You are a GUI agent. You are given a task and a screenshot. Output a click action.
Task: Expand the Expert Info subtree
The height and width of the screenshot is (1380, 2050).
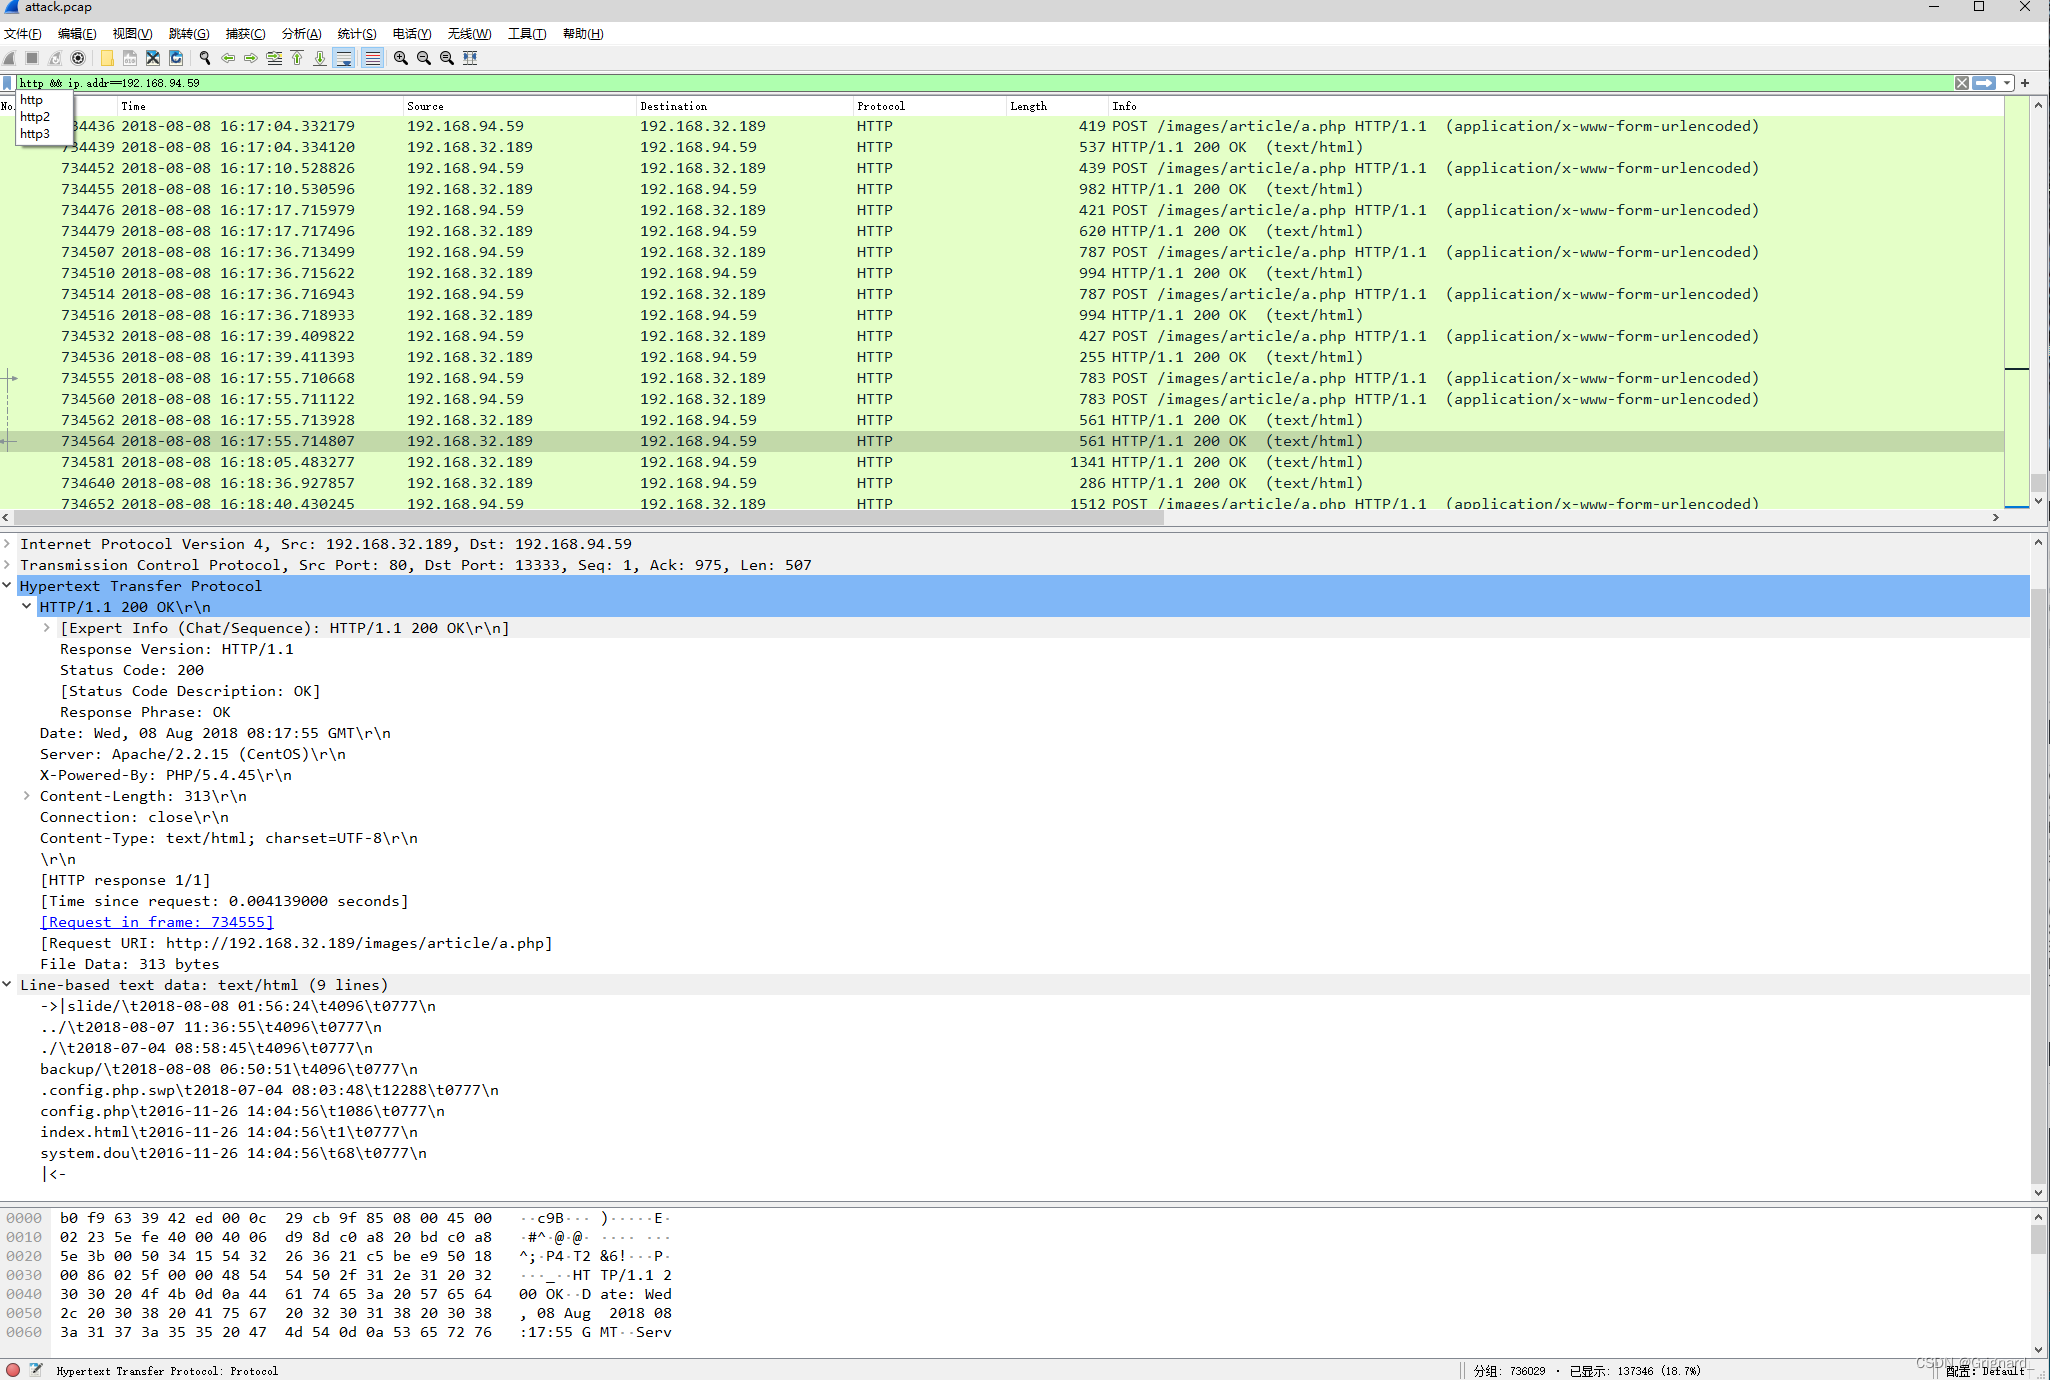[x=47, y=628]
